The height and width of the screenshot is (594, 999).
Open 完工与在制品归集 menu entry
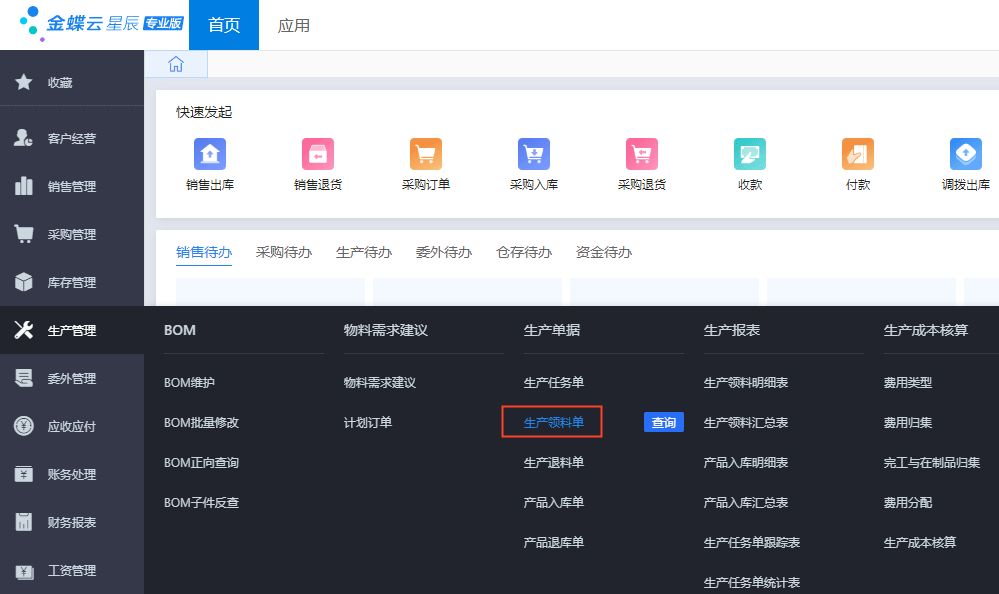point(931,463)
